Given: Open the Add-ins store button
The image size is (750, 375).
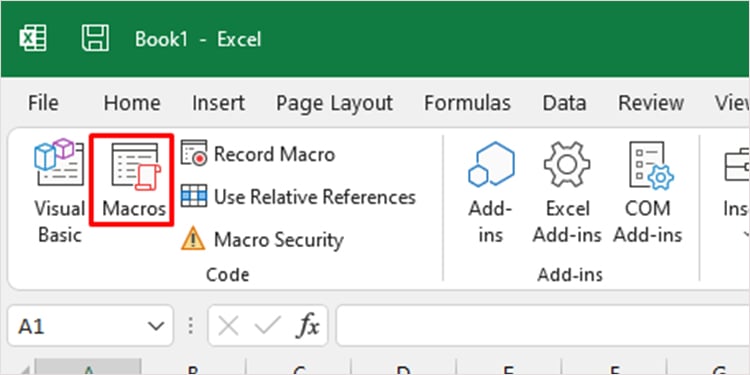Looking at the screenshot, I should pyautogui.click(x=491, y=191).
